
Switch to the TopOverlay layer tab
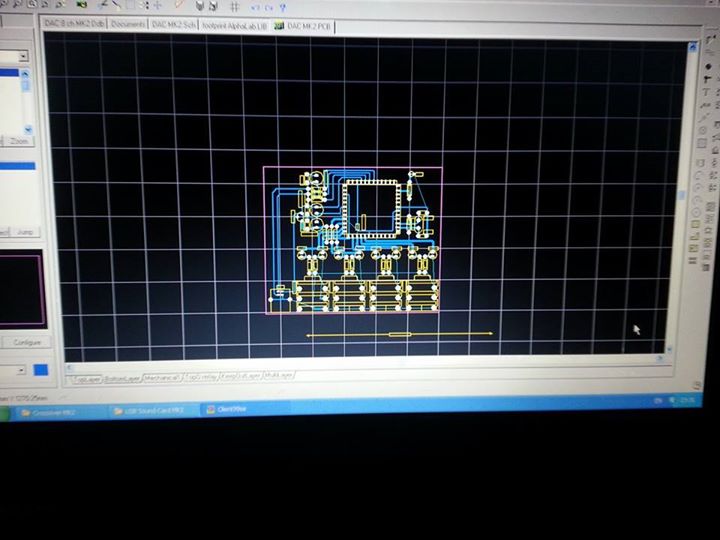tap(201, 377)
